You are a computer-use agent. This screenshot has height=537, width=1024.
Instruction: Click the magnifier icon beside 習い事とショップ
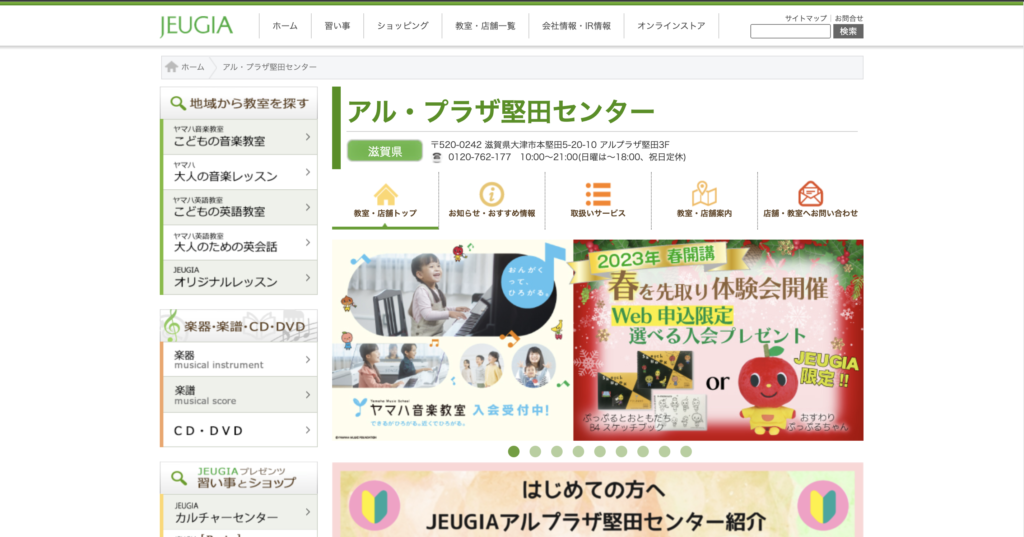click(179, 478)
